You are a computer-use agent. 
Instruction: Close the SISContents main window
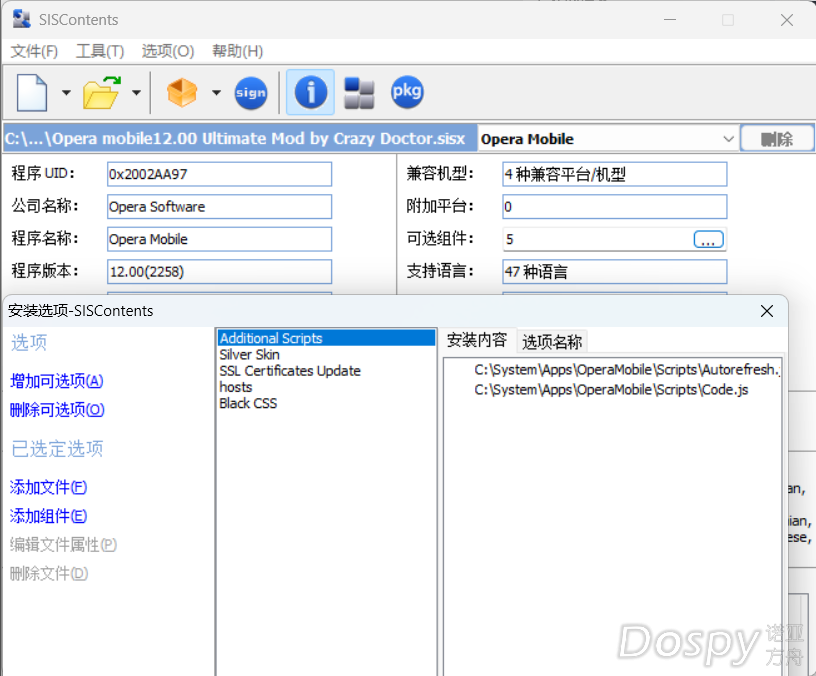point(787,20)
